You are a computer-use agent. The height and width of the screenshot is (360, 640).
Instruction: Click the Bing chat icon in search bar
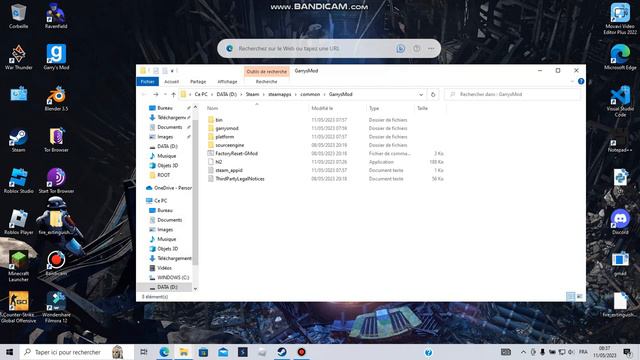400,49
